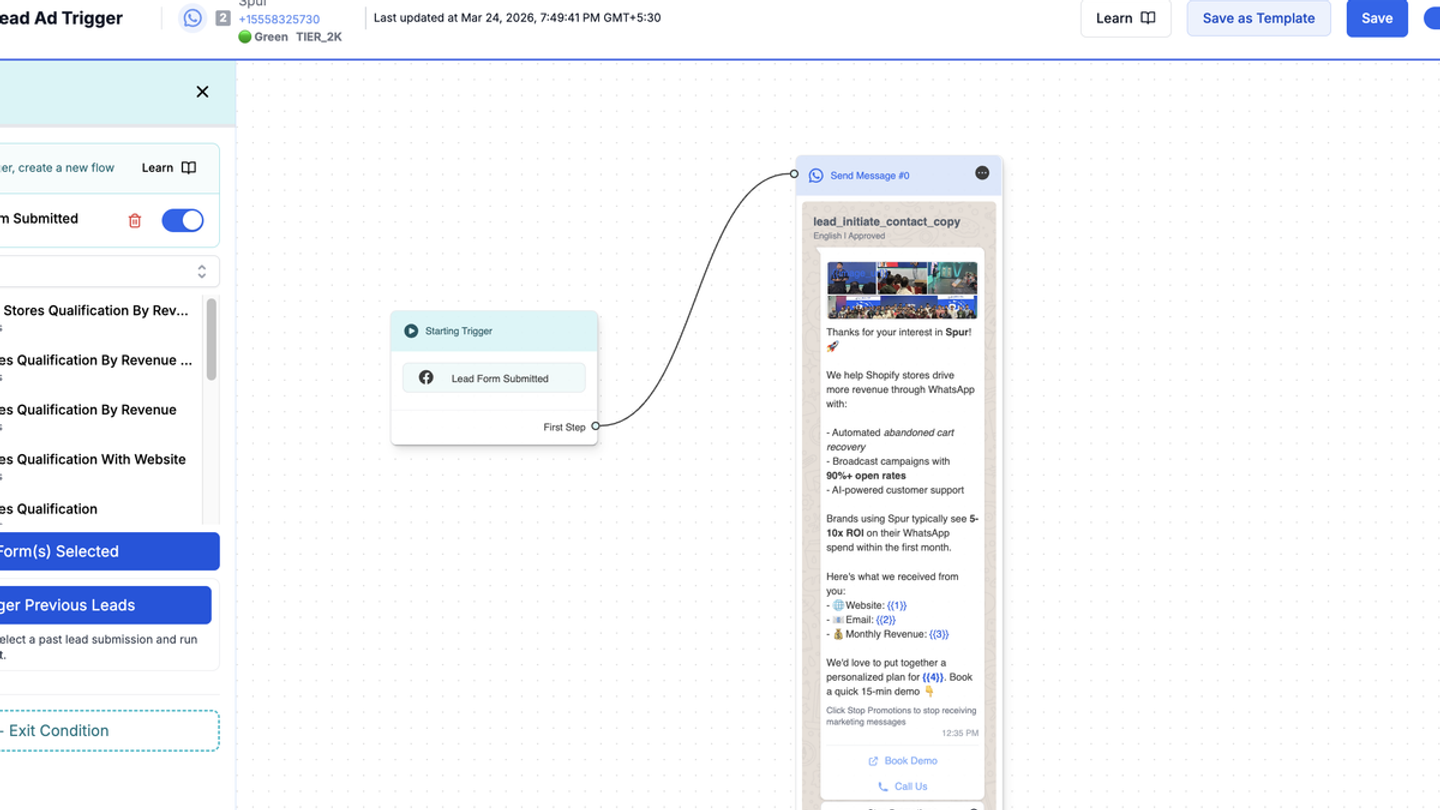
Task: Open Send Message #0 options menu
Action: click(982, 173)
